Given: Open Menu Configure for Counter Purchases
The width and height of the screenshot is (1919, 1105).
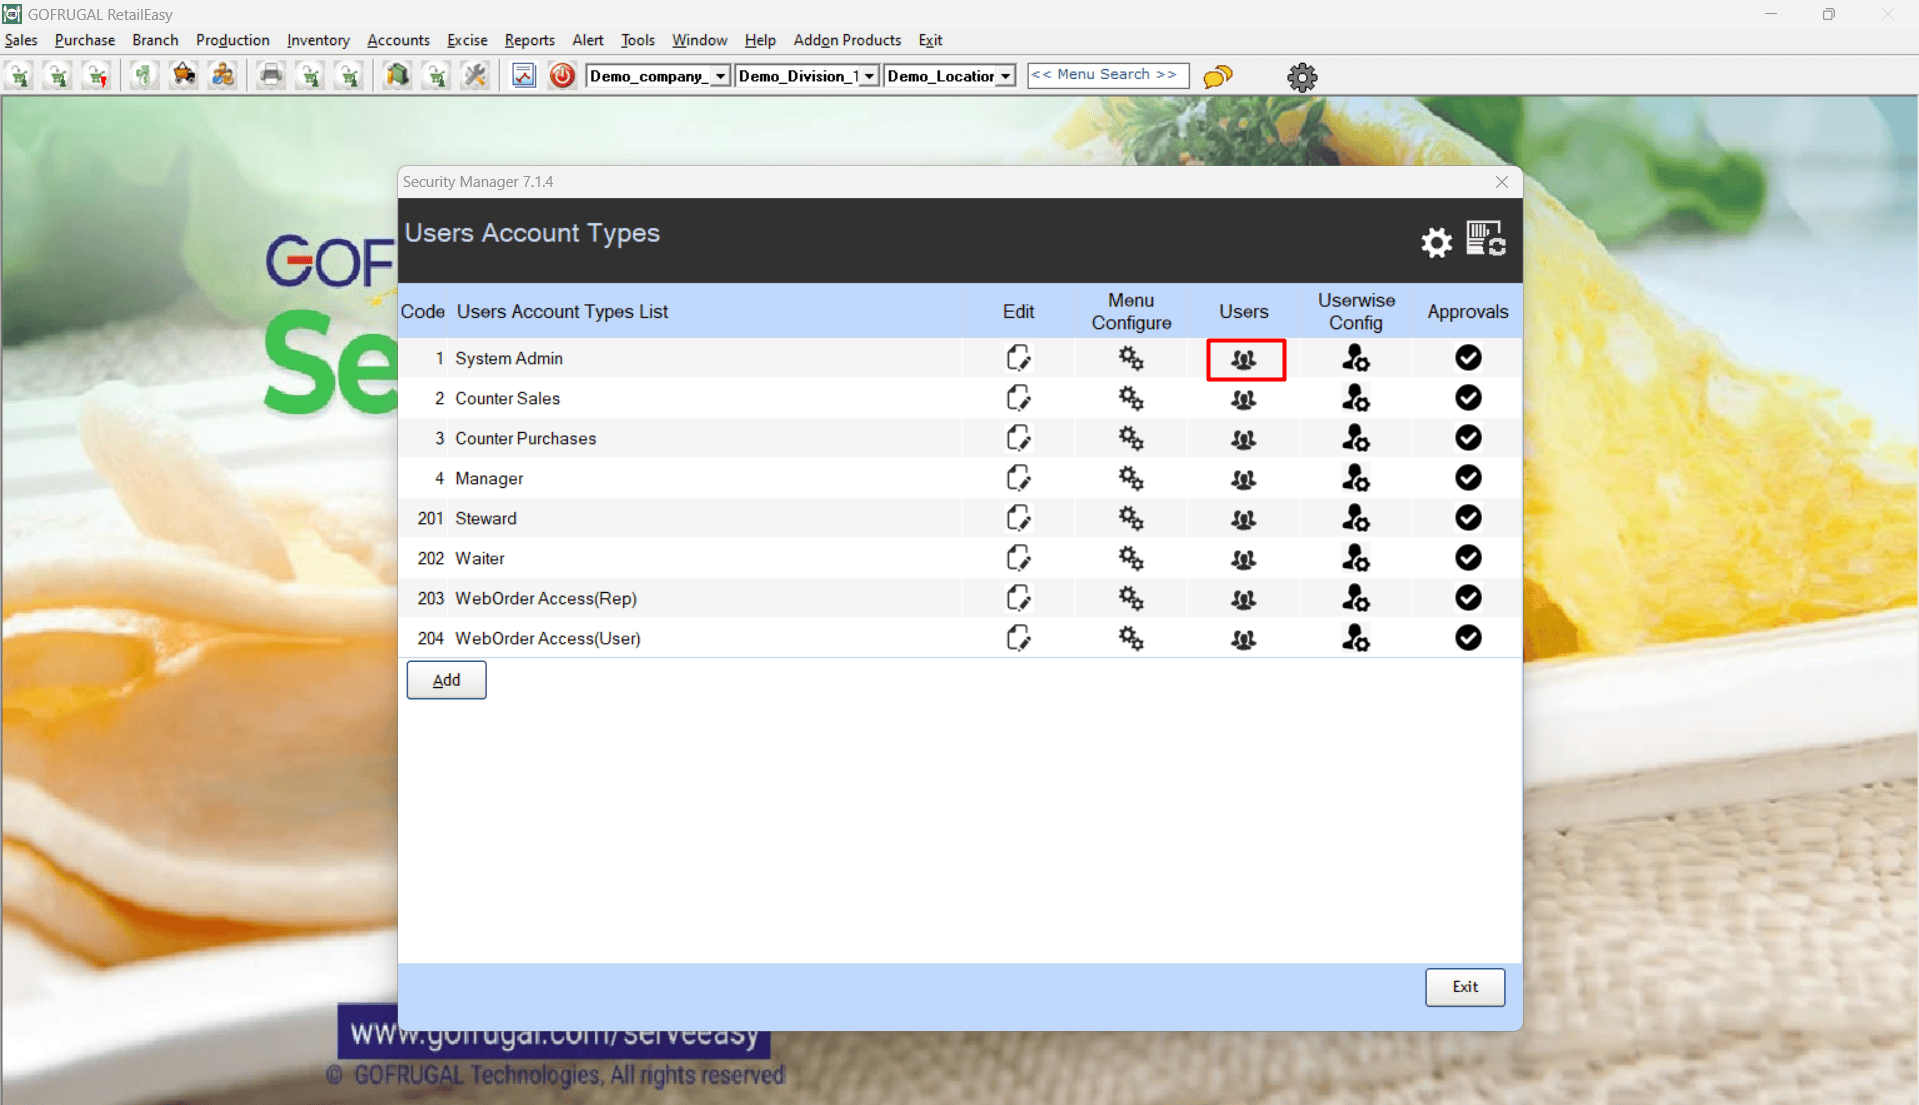Looking at the screenshot, I should pos(1131,438).
